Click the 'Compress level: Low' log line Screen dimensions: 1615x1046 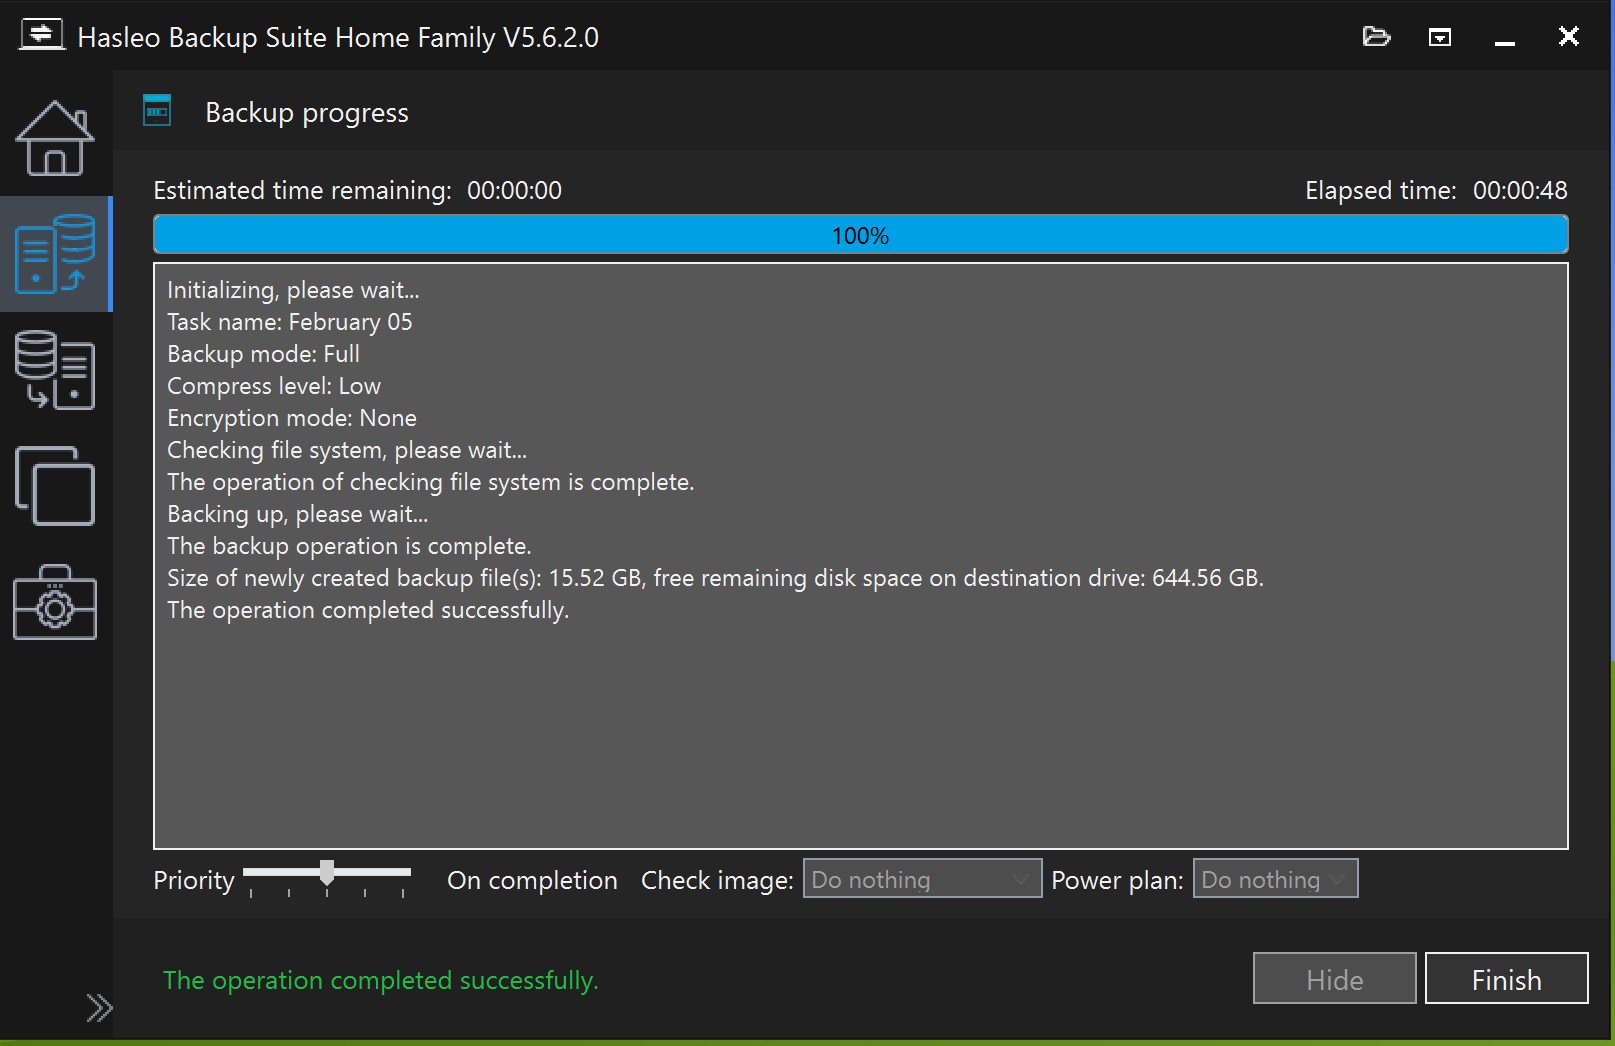(274, 386)
